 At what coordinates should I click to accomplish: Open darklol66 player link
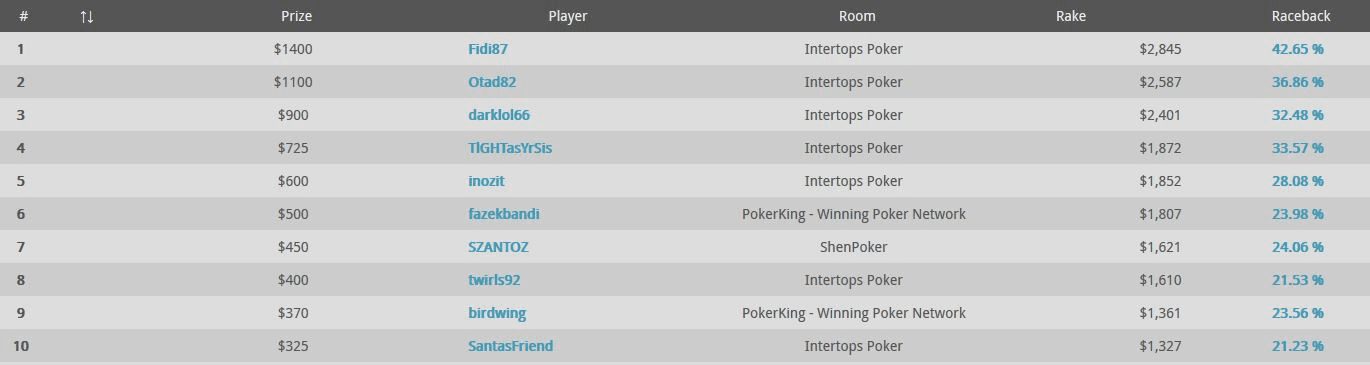click(499, 115)
